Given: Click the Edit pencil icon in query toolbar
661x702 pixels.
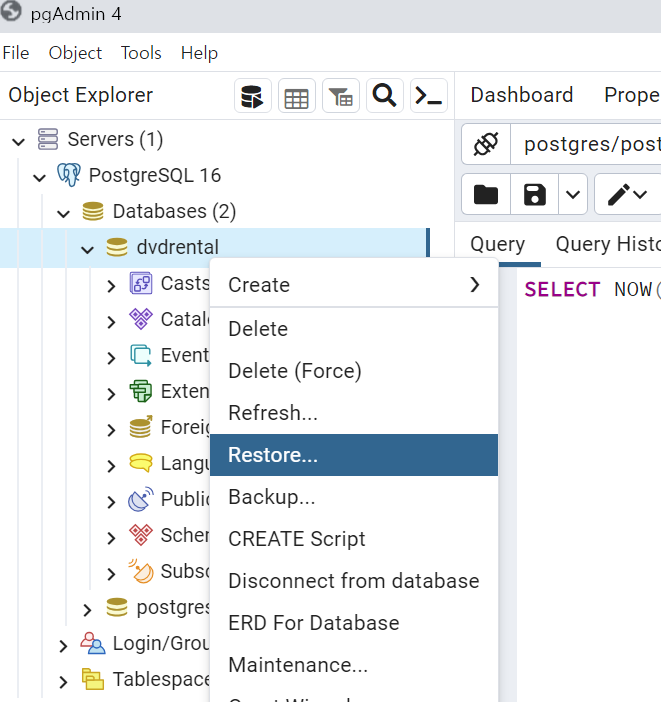Looking at the screenshot, I should (618, 195).
